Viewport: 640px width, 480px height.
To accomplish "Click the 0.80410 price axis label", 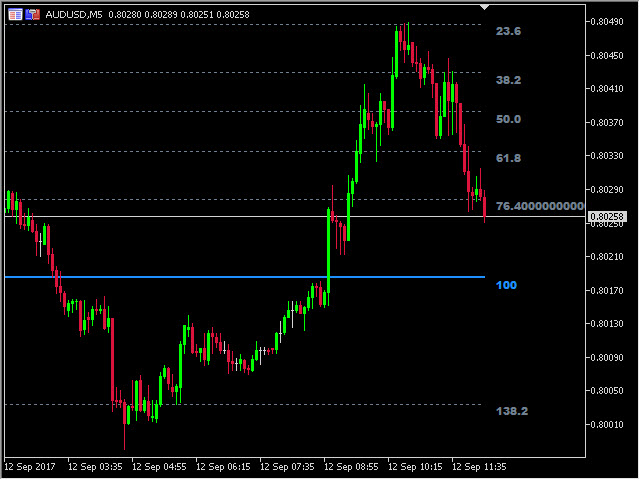I will pyautogui.click(x=607, y=89).
